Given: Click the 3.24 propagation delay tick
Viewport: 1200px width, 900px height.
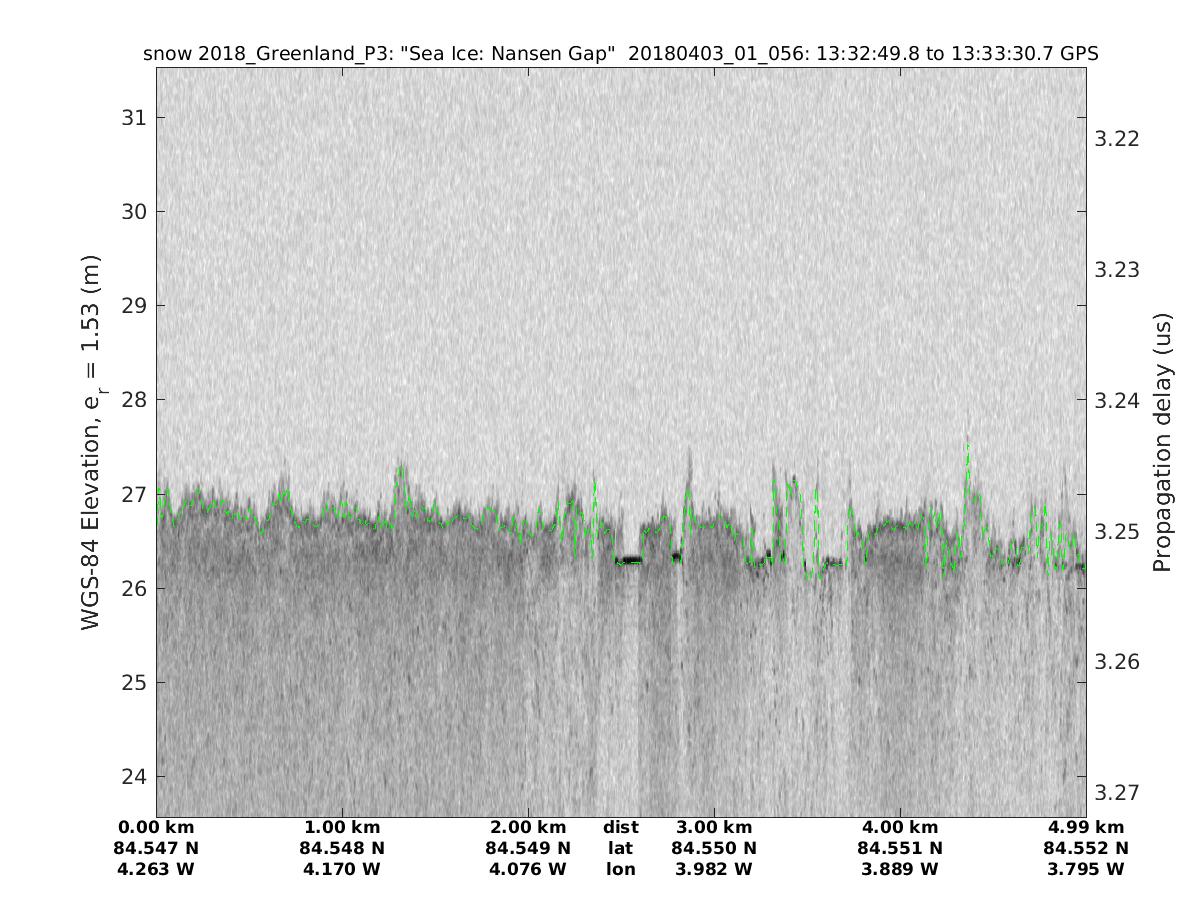Looking at the screenshot, I should (x=1118, y=400).
